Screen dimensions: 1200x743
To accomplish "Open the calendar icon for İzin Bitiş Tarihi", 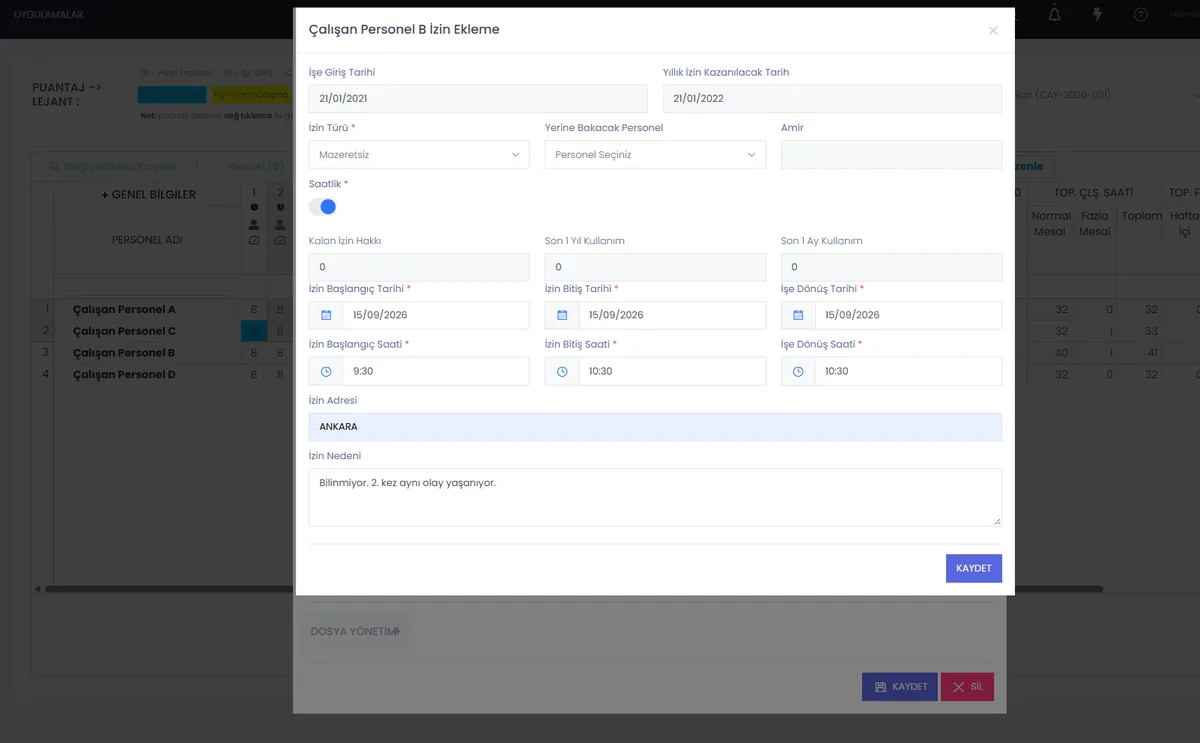I will 562,315.
